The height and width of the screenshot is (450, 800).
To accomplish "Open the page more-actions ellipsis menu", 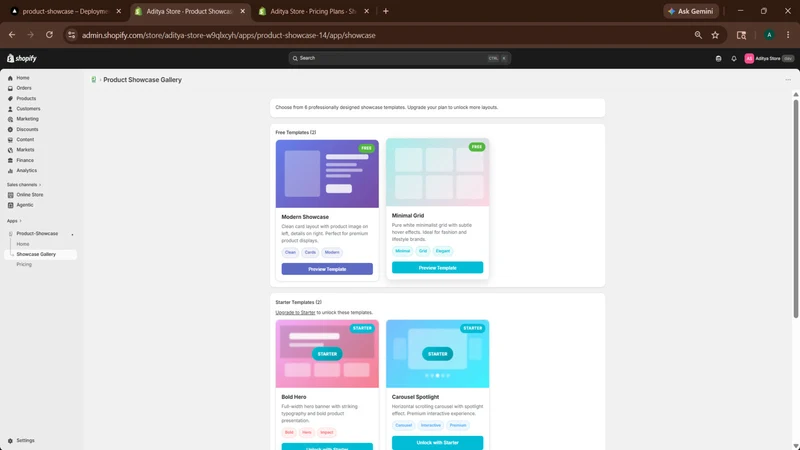I will (788, 80).
